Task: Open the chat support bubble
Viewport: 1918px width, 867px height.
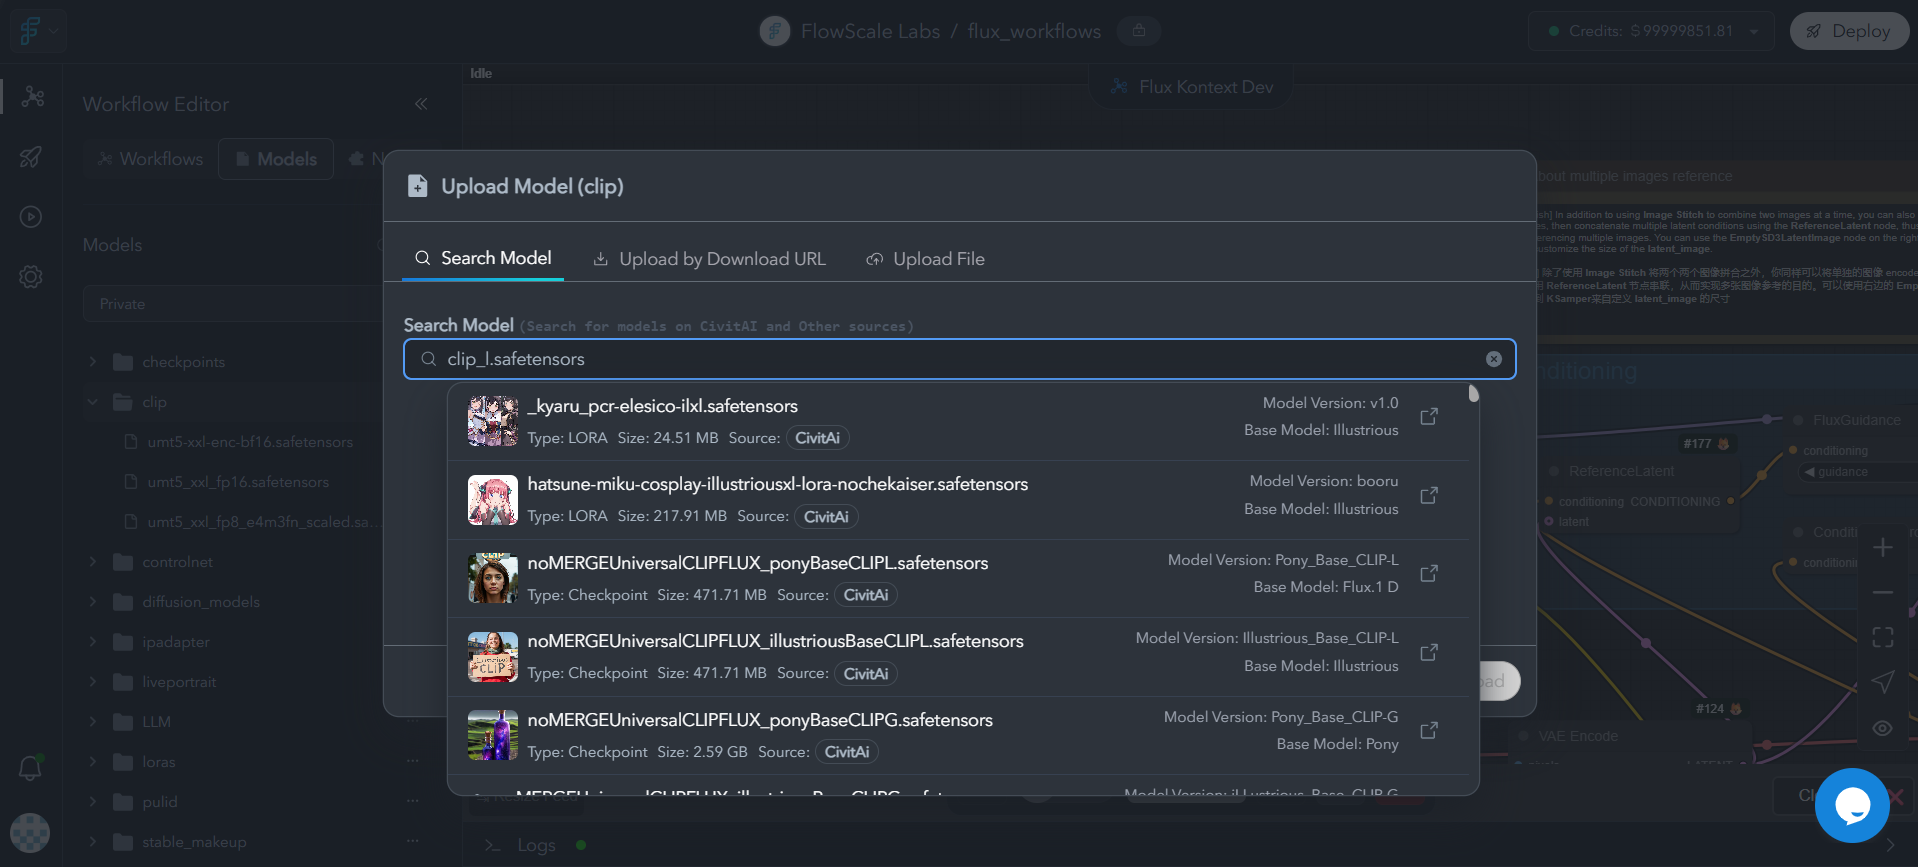Action: [1852, 805]
